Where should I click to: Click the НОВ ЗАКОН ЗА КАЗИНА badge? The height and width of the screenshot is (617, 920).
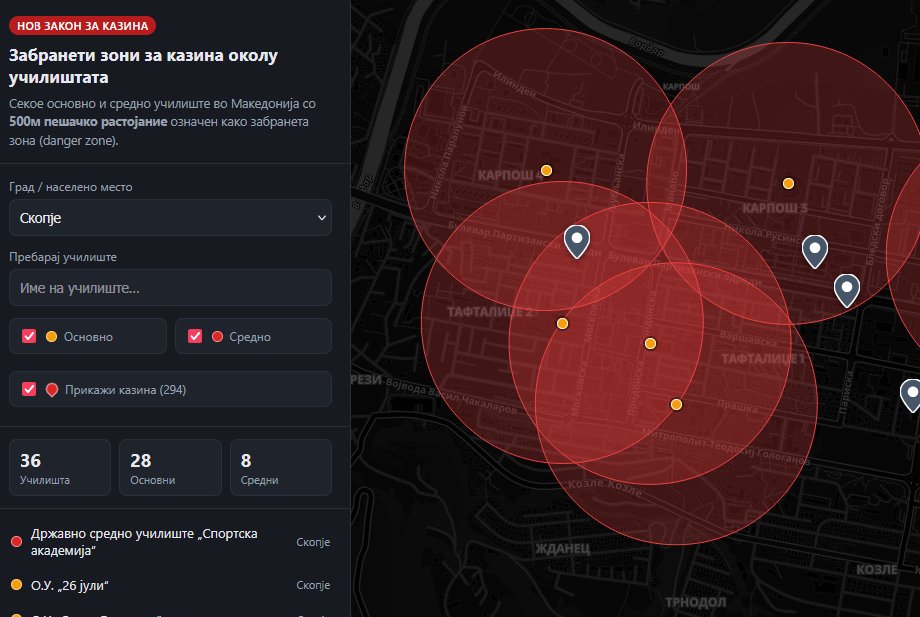point(82,26)
